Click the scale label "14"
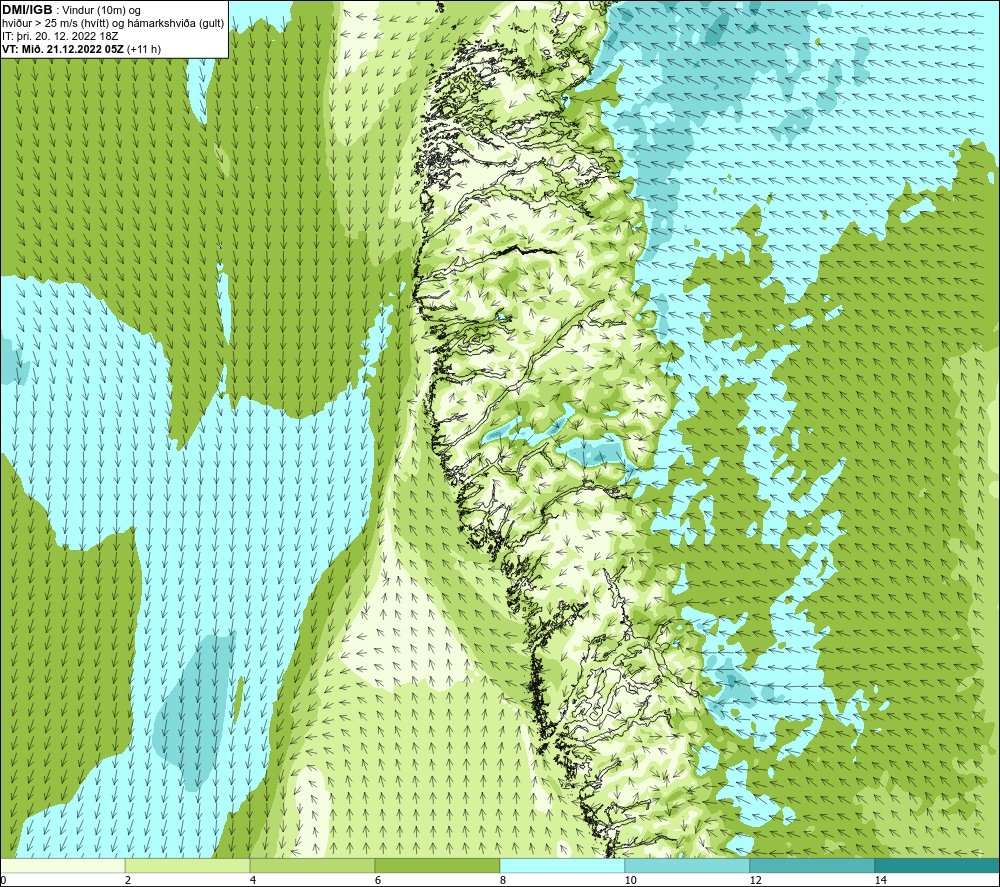Viewport: 1000px width, 887px height. point(880,880)
